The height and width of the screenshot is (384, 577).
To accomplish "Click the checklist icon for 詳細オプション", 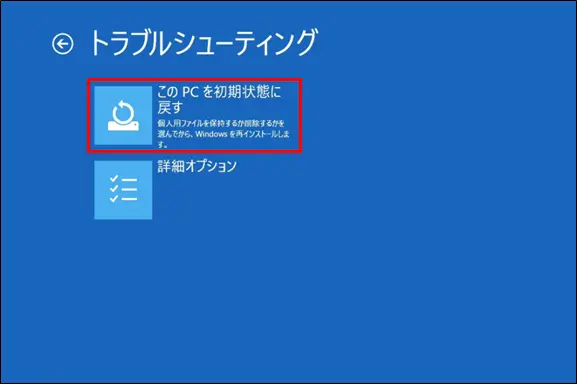I will [x=123, y=189].
